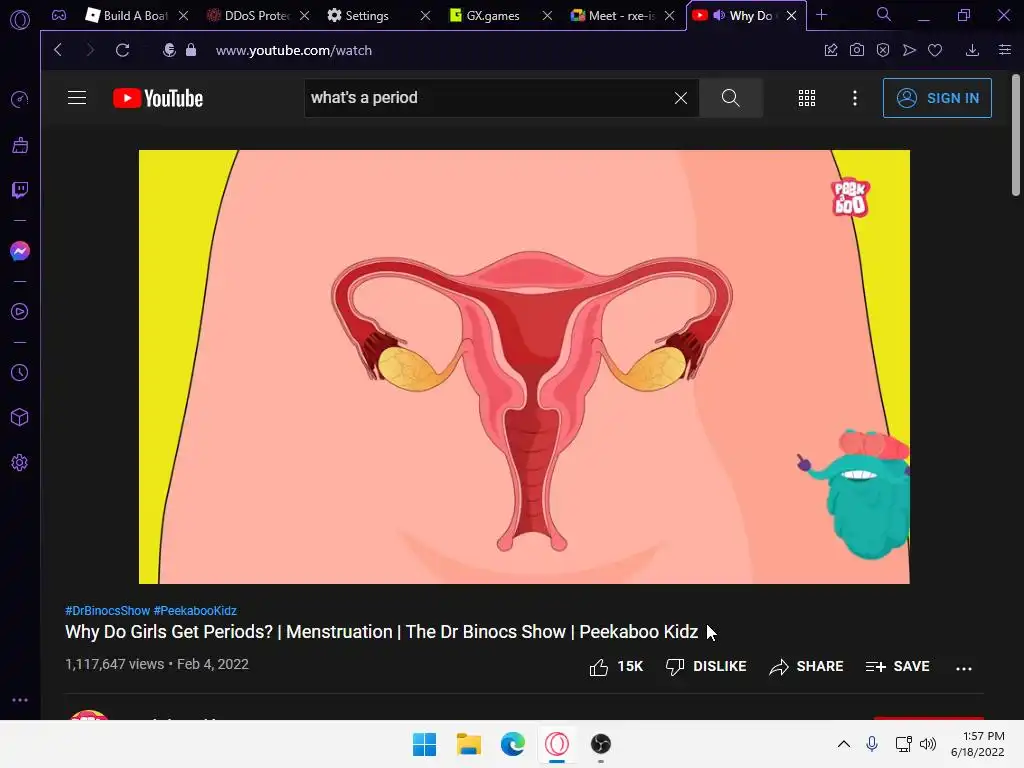Save video to playlist

tap(897, 667)
